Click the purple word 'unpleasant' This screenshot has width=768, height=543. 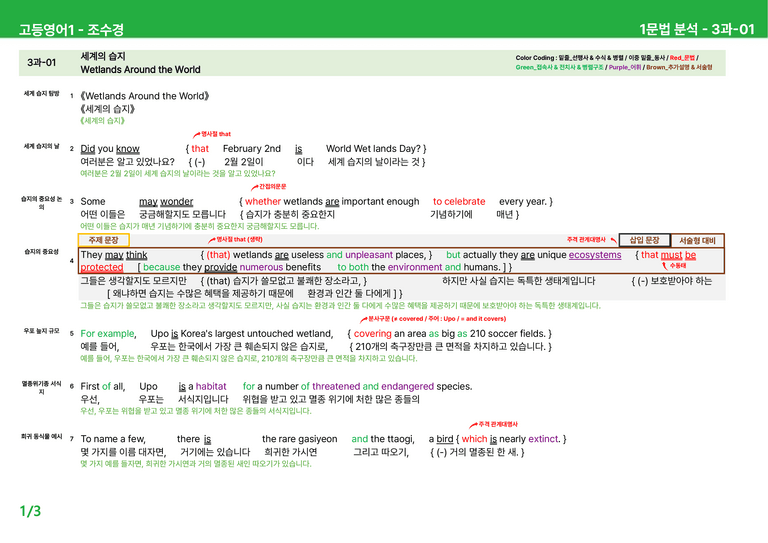369,255
